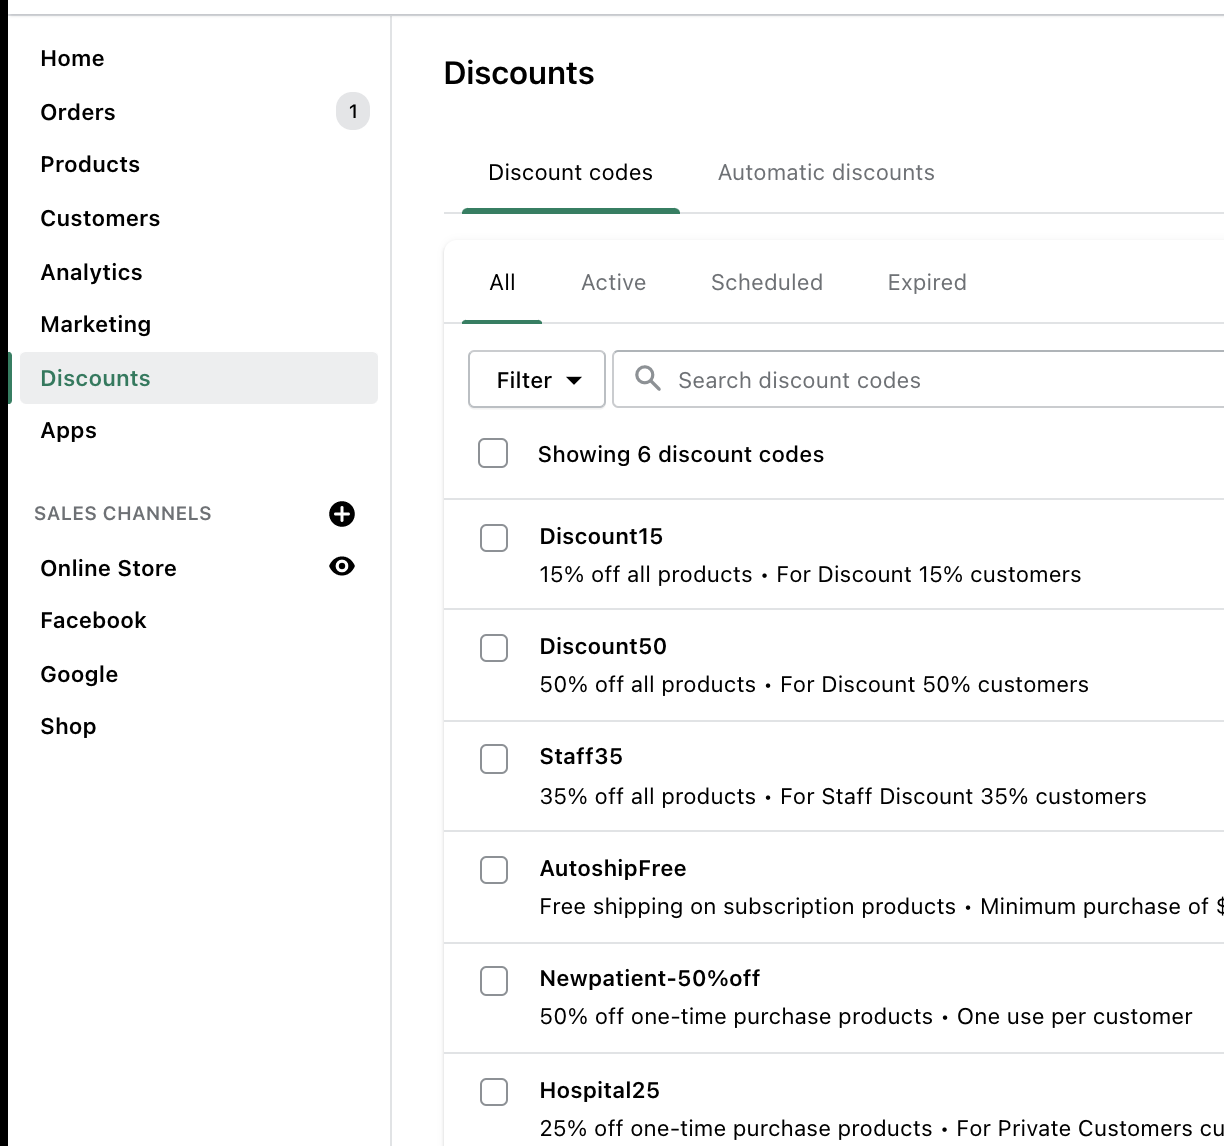Enable the AutoshipFree row checkbox
This screenshot has width=1224, height=1146.
click(494, 870)
